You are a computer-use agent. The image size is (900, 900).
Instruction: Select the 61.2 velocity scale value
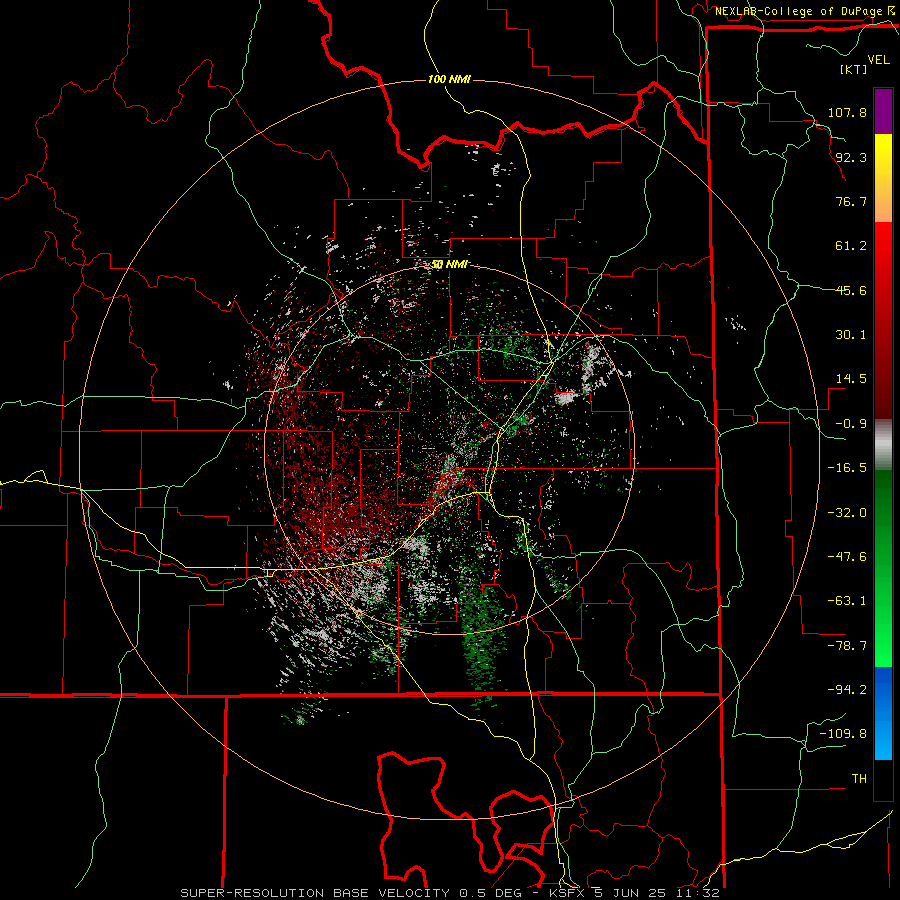[851, 246]
